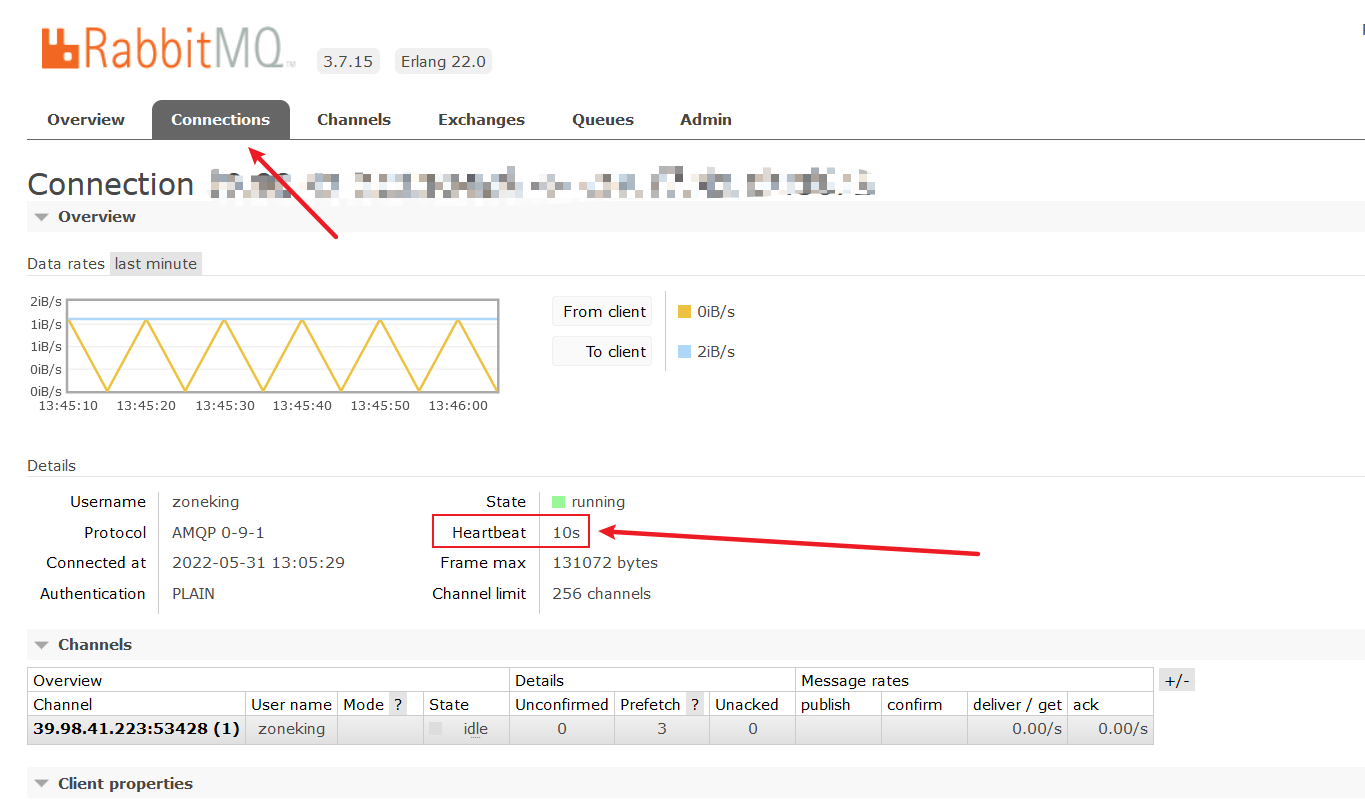
Task: Click the AMQP 0-9-1 protocol value
Action: click(218, 533)
